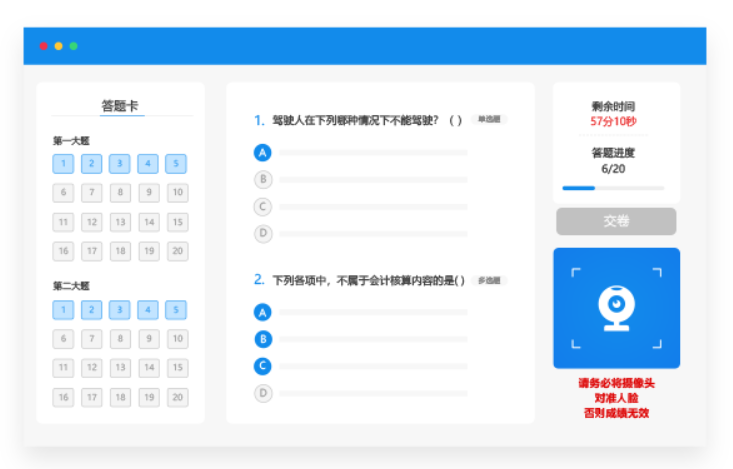Click the 第二大题 section label
This screenshot has height=469, width=733.
pyautogui.click(x=71, y=286)
